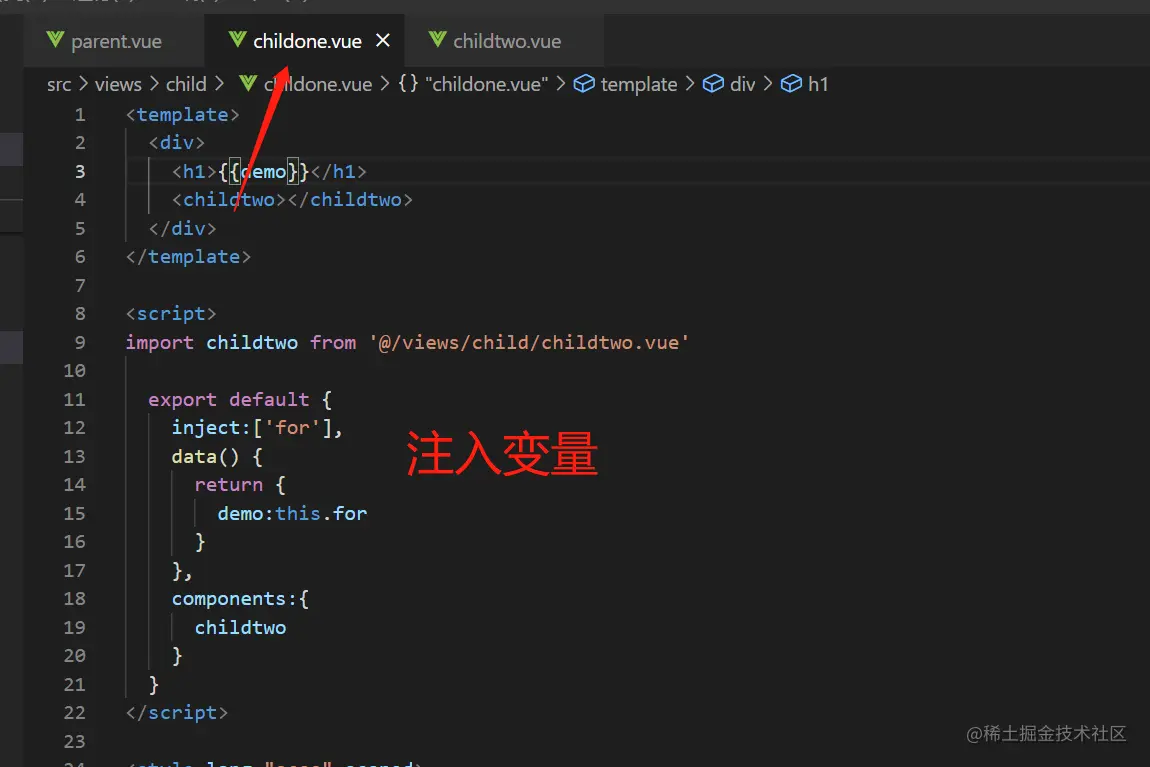
Task: Open the 'template' breadcrumb symbol list
Action: 639,84
